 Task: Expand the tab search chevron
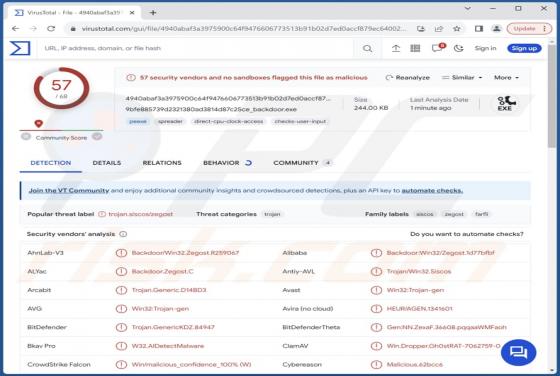pos(468,8)
